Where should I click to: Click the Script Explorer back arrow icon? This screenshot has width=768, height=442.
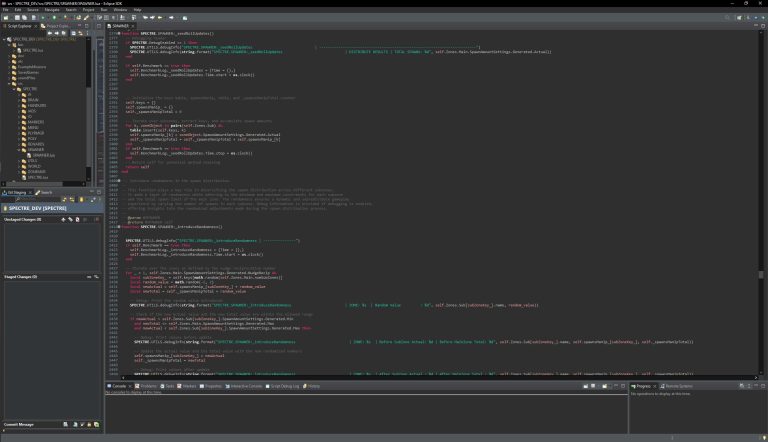click(49, 33)
